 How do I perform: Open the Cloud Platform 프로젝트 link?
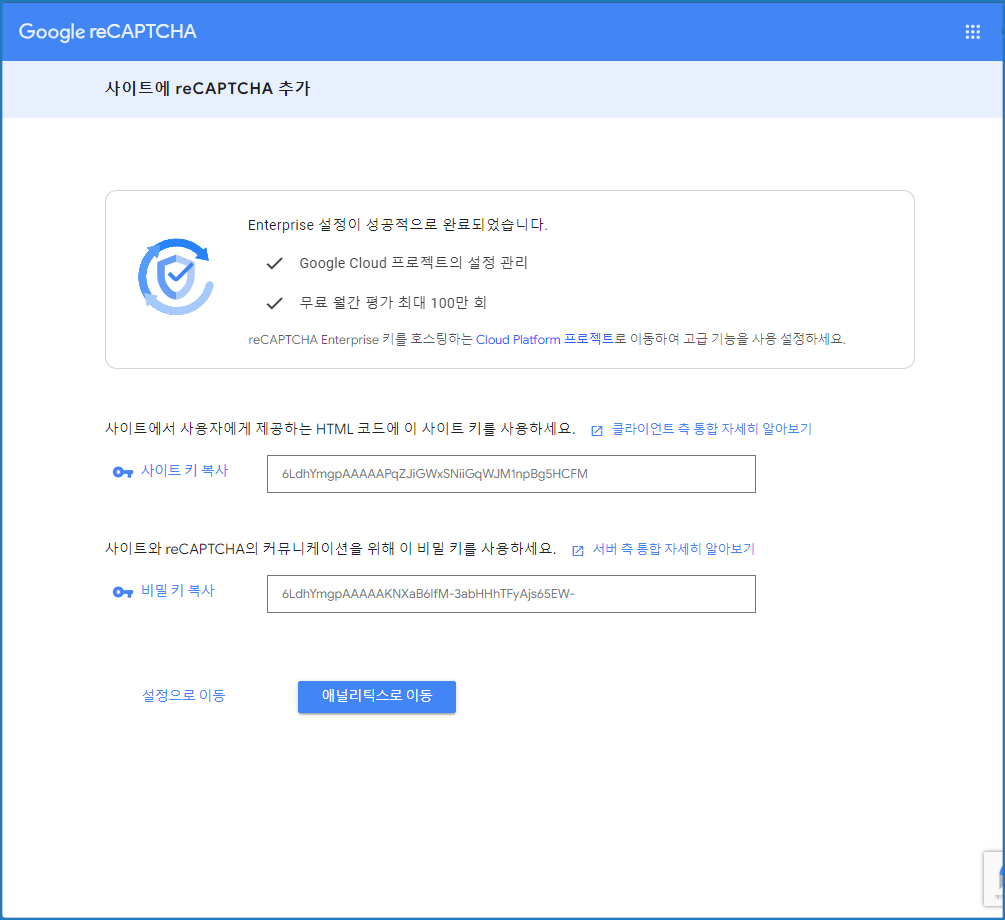pos(544,339)
